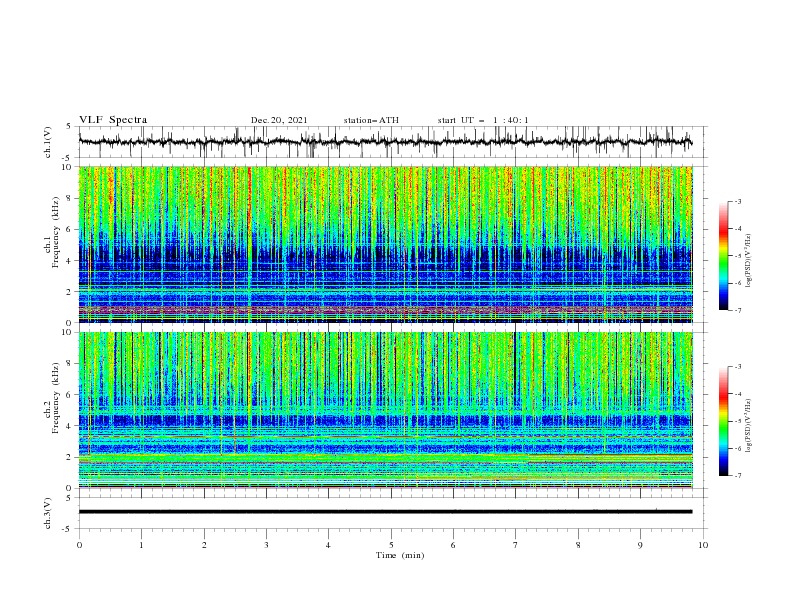792x612 pixels.
Task: Click the ch.1 voltage waveform trace
Action: (x=385, y=142)
